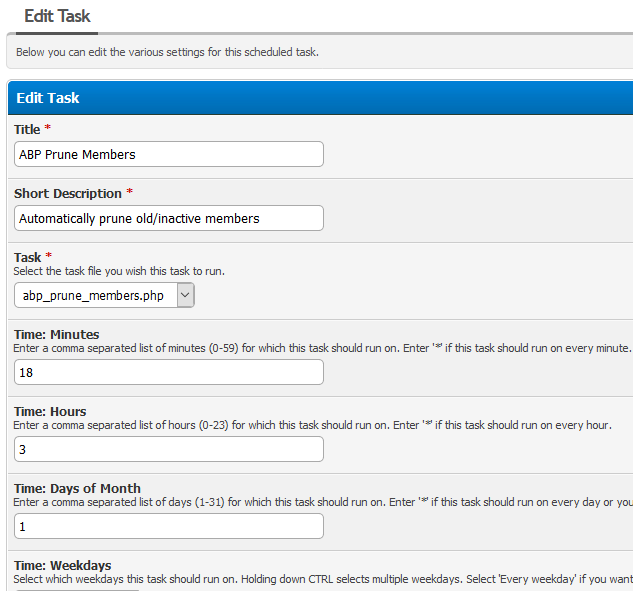
Task: Select the Hours input showing 3
Action: pyautogui.click(x=169, y=449)
